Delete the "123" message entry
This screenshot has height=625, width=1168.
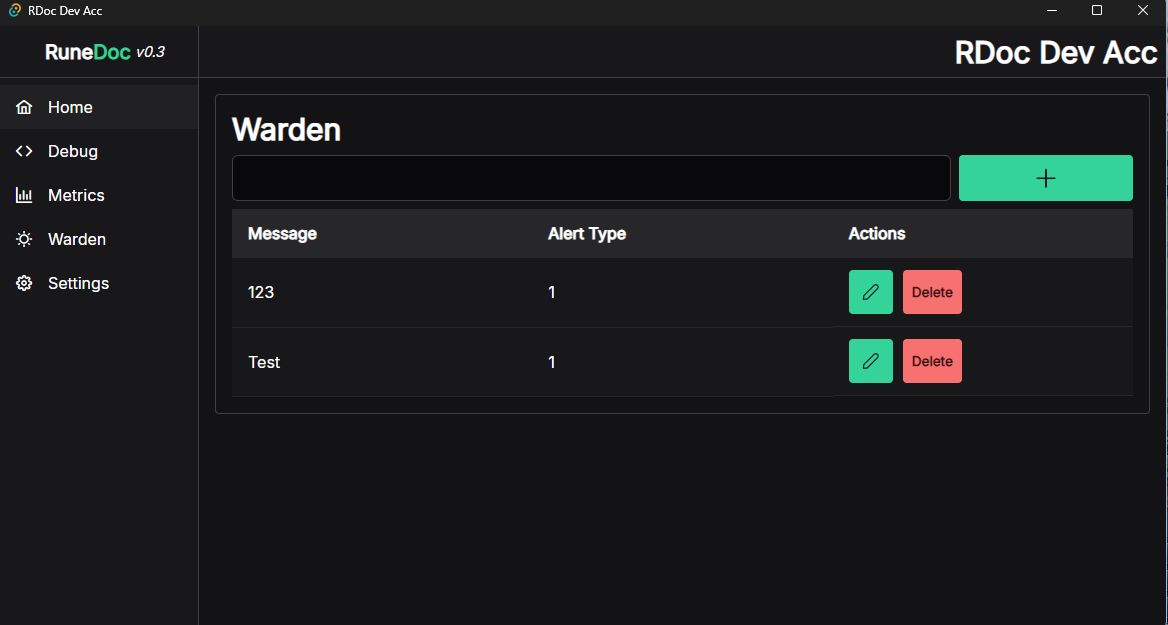click(932, 292)
